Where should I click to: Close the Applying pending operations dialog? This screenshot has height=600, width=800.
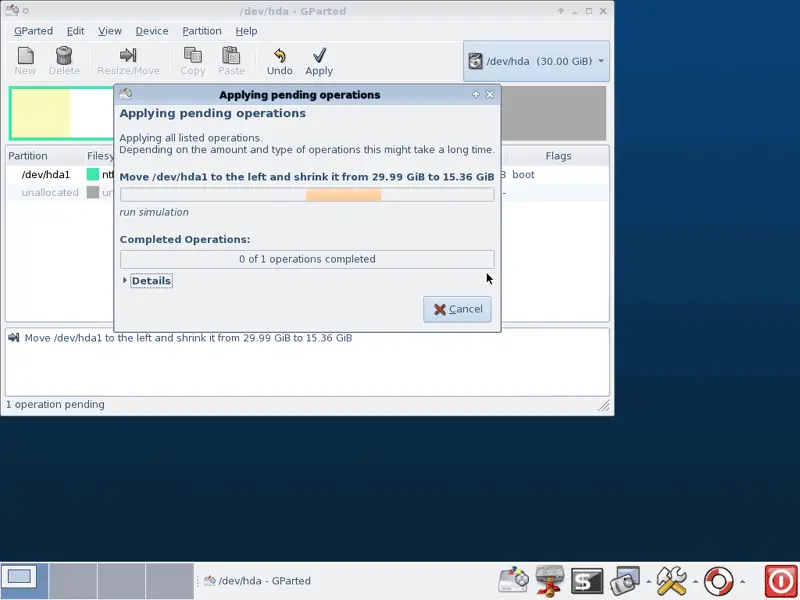pyautogui.click(x=490, y=94)
